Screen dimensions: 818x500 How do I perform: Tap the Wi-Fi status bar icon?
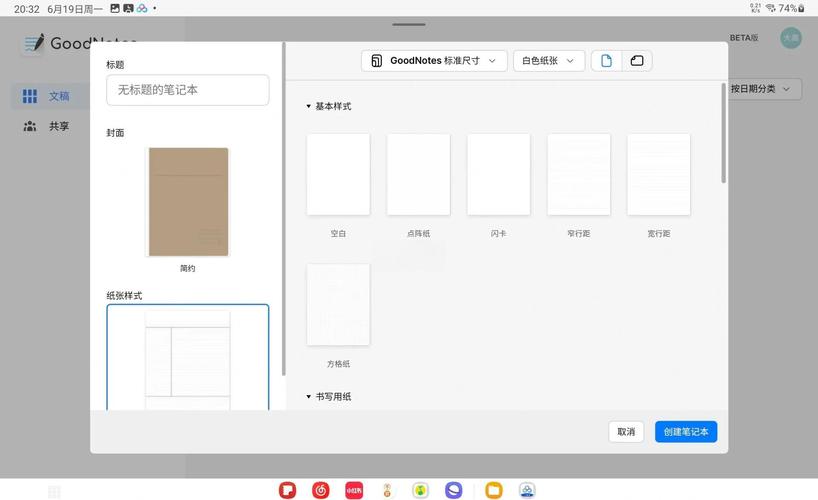pos(770,8)
